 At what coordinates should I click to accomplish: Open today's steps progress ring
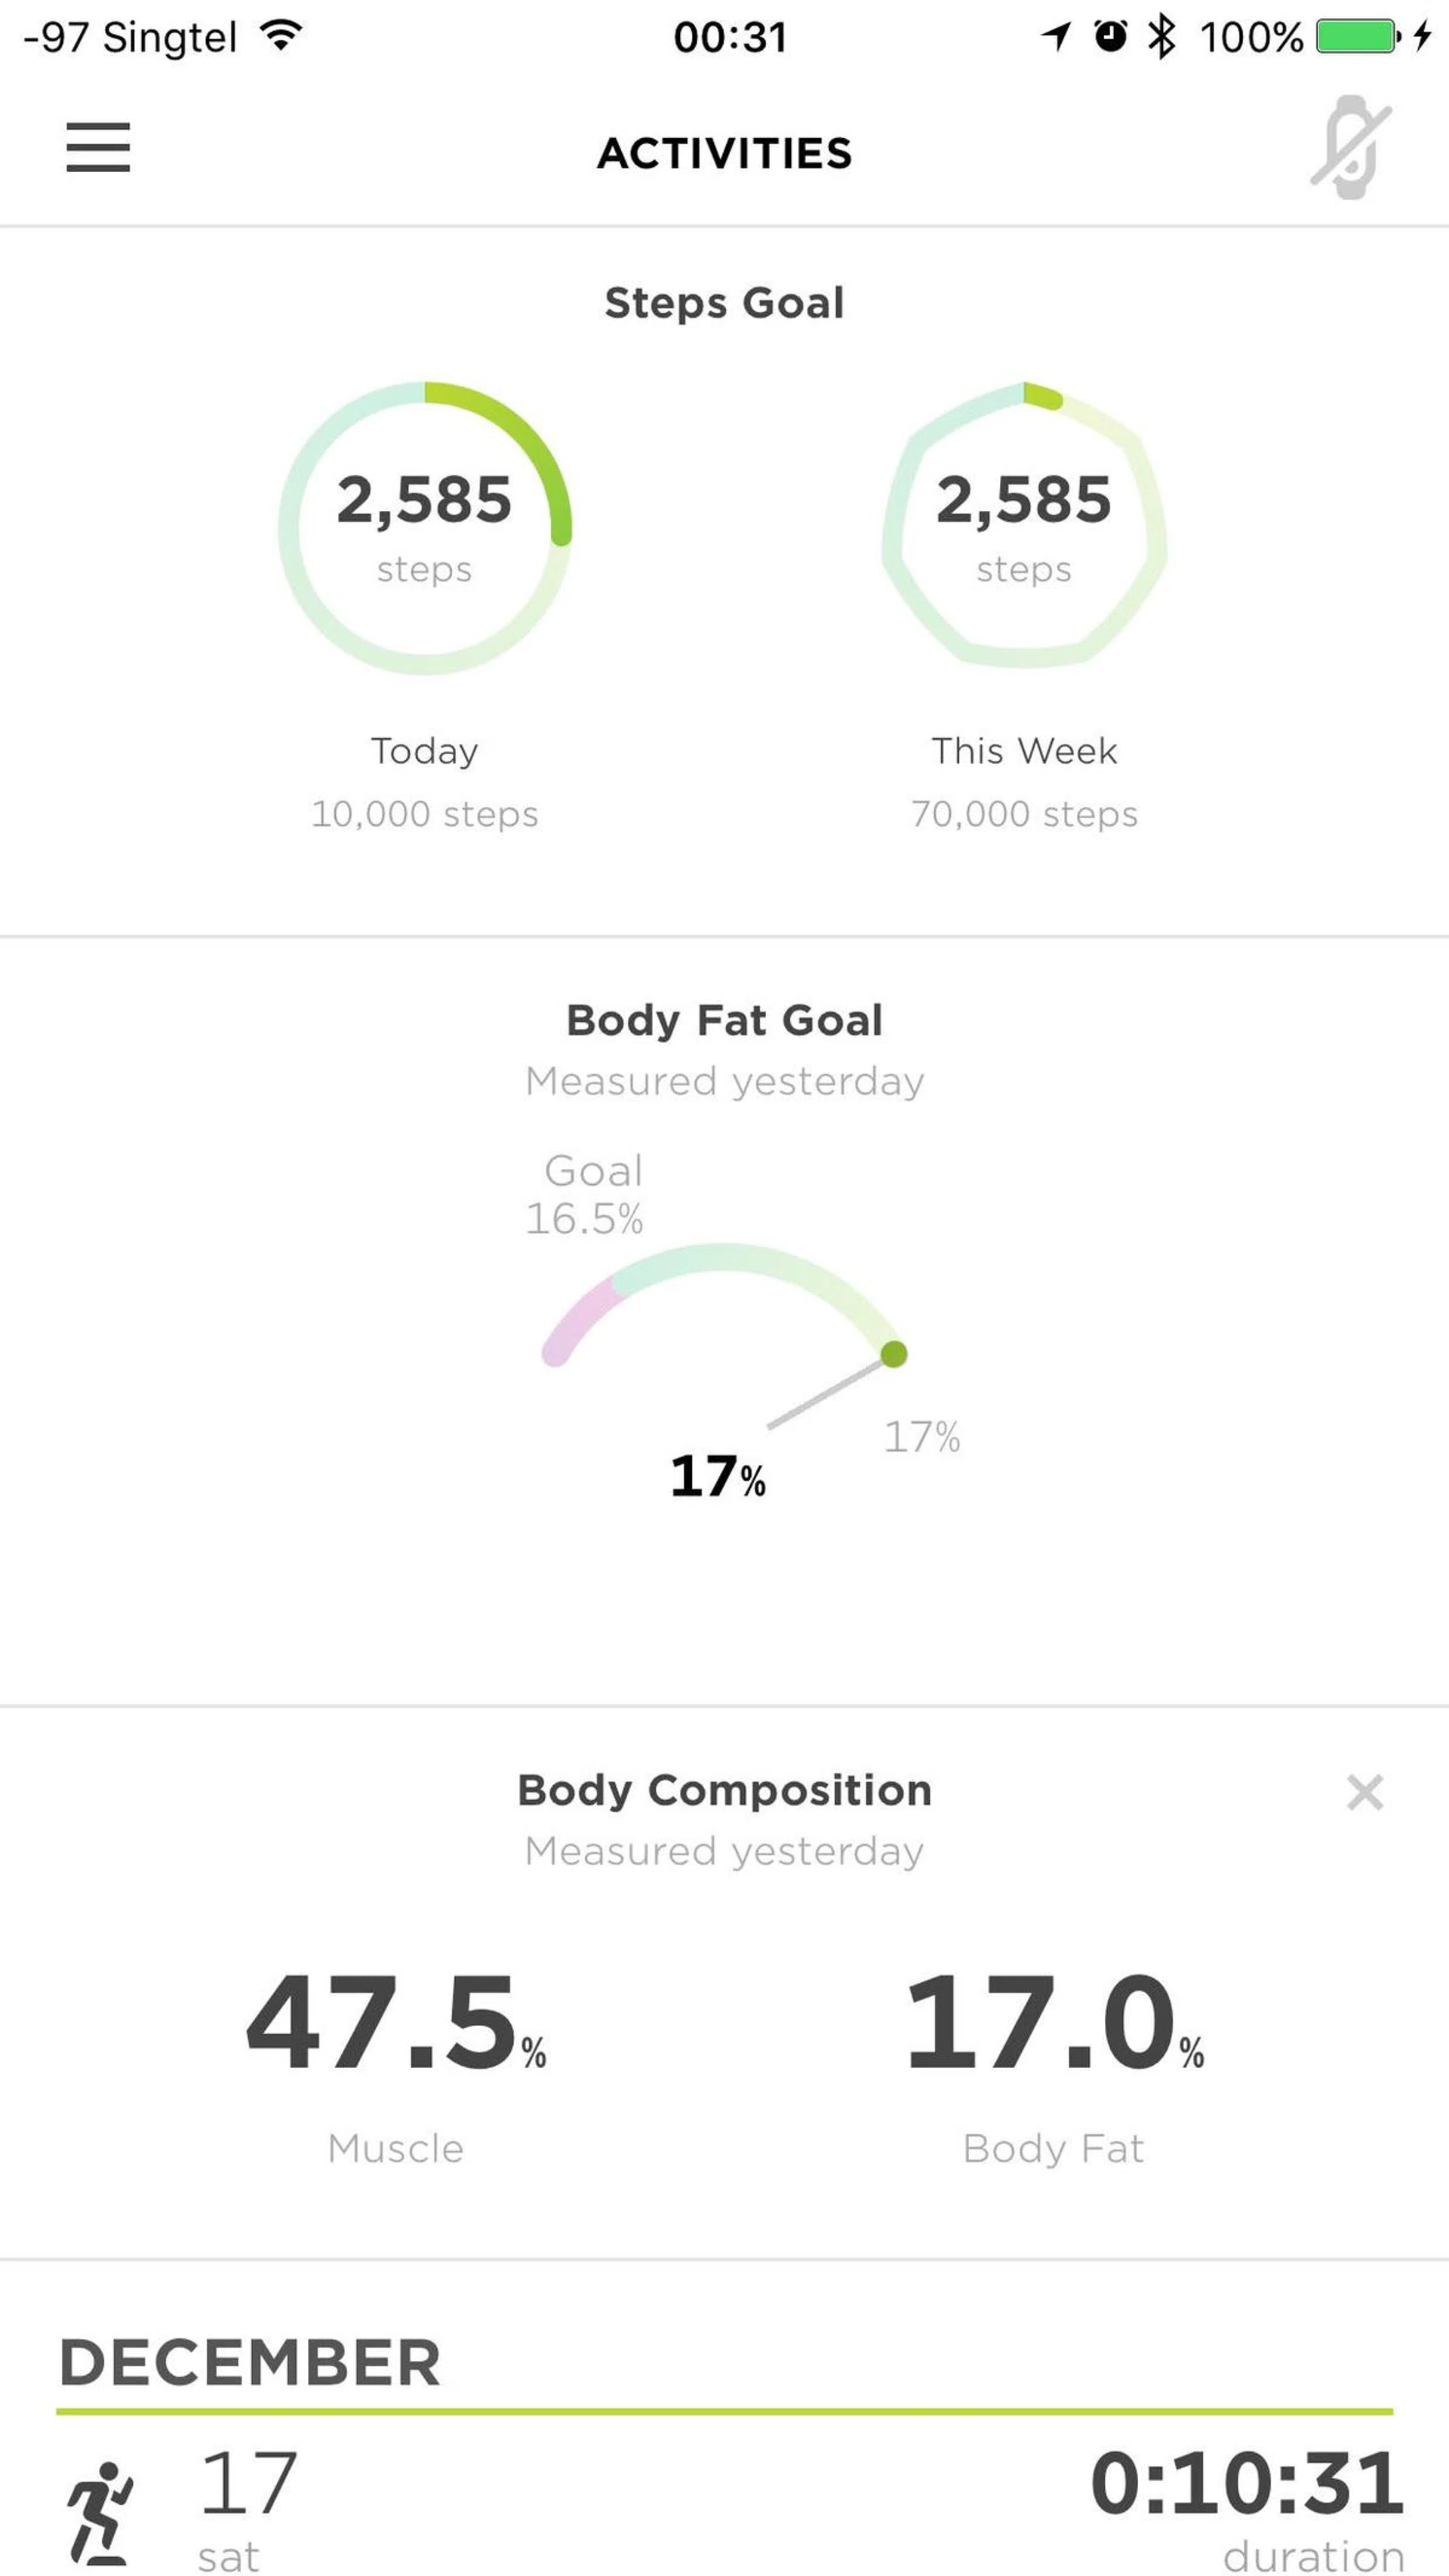[425, 527]
